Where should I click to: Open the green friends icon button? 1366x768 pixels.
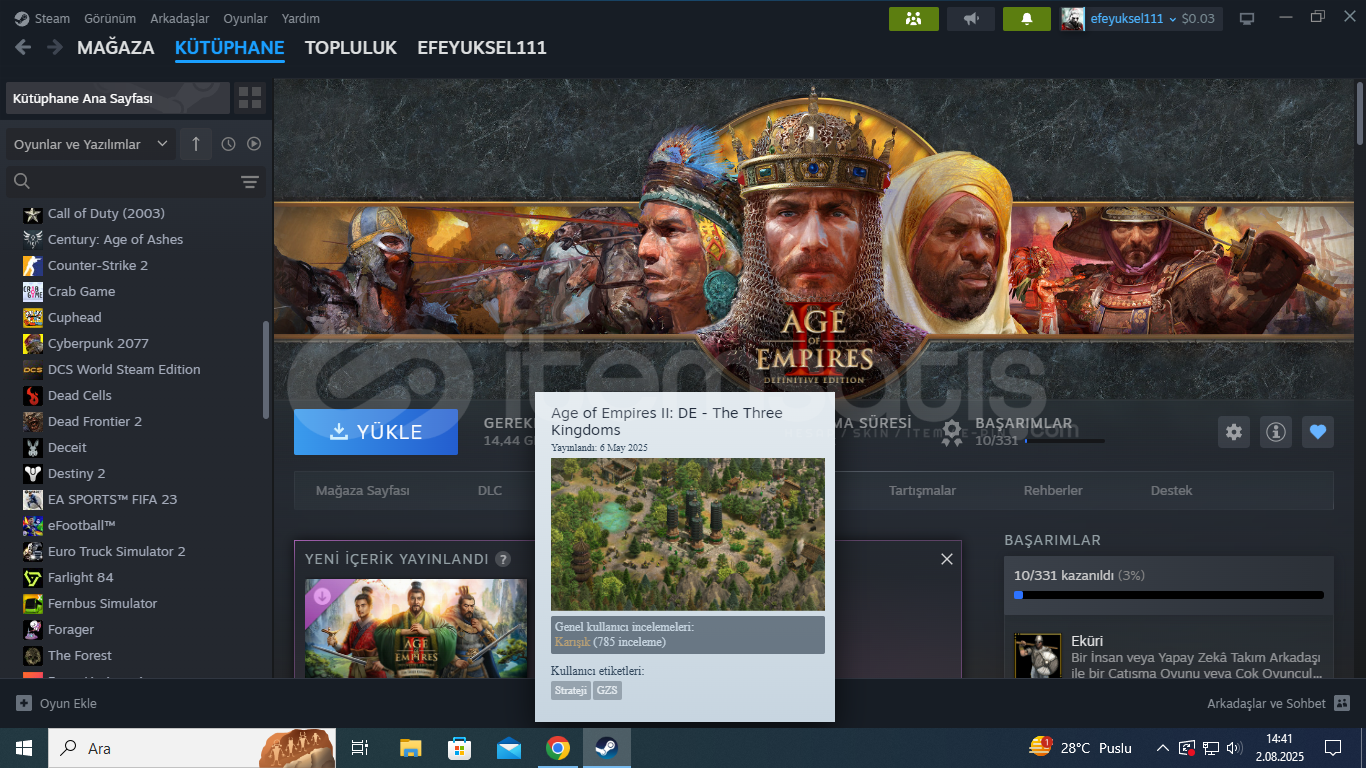click(914, 19)
